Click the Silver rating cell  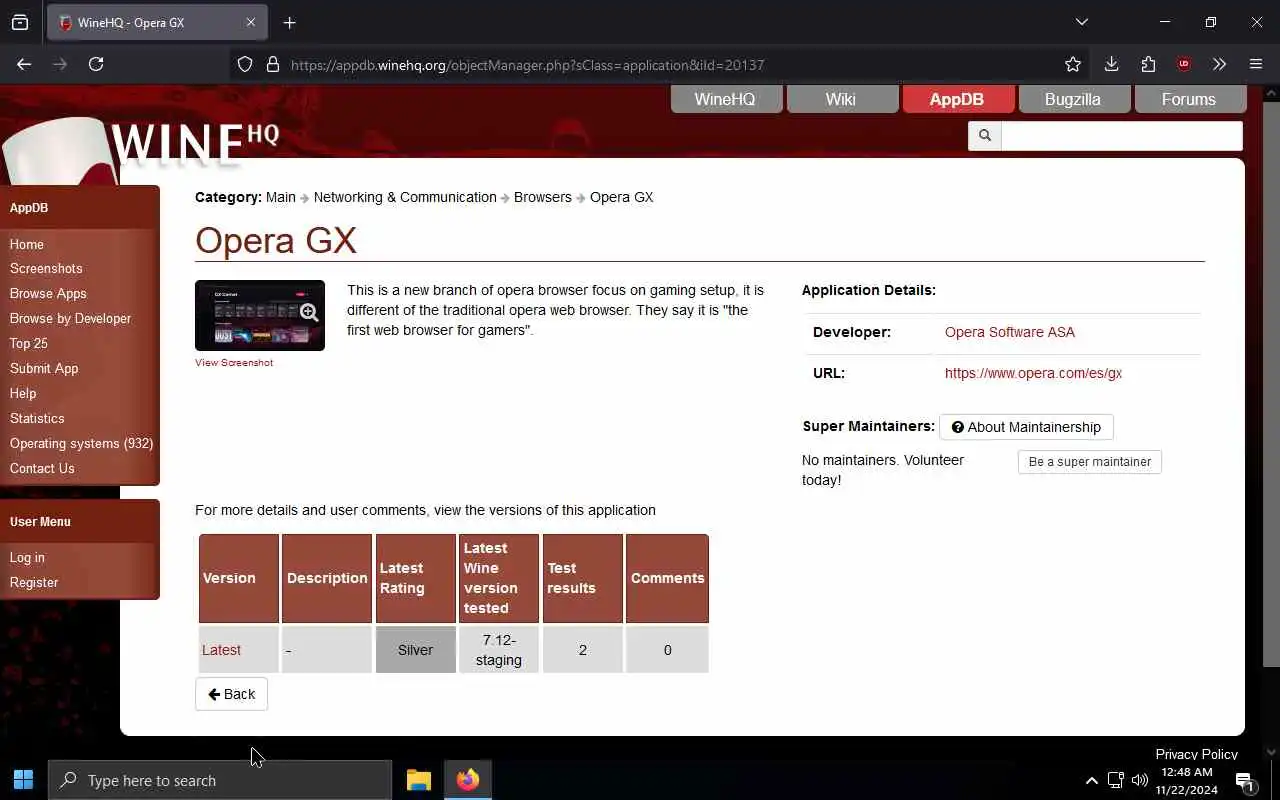(416, 650)
